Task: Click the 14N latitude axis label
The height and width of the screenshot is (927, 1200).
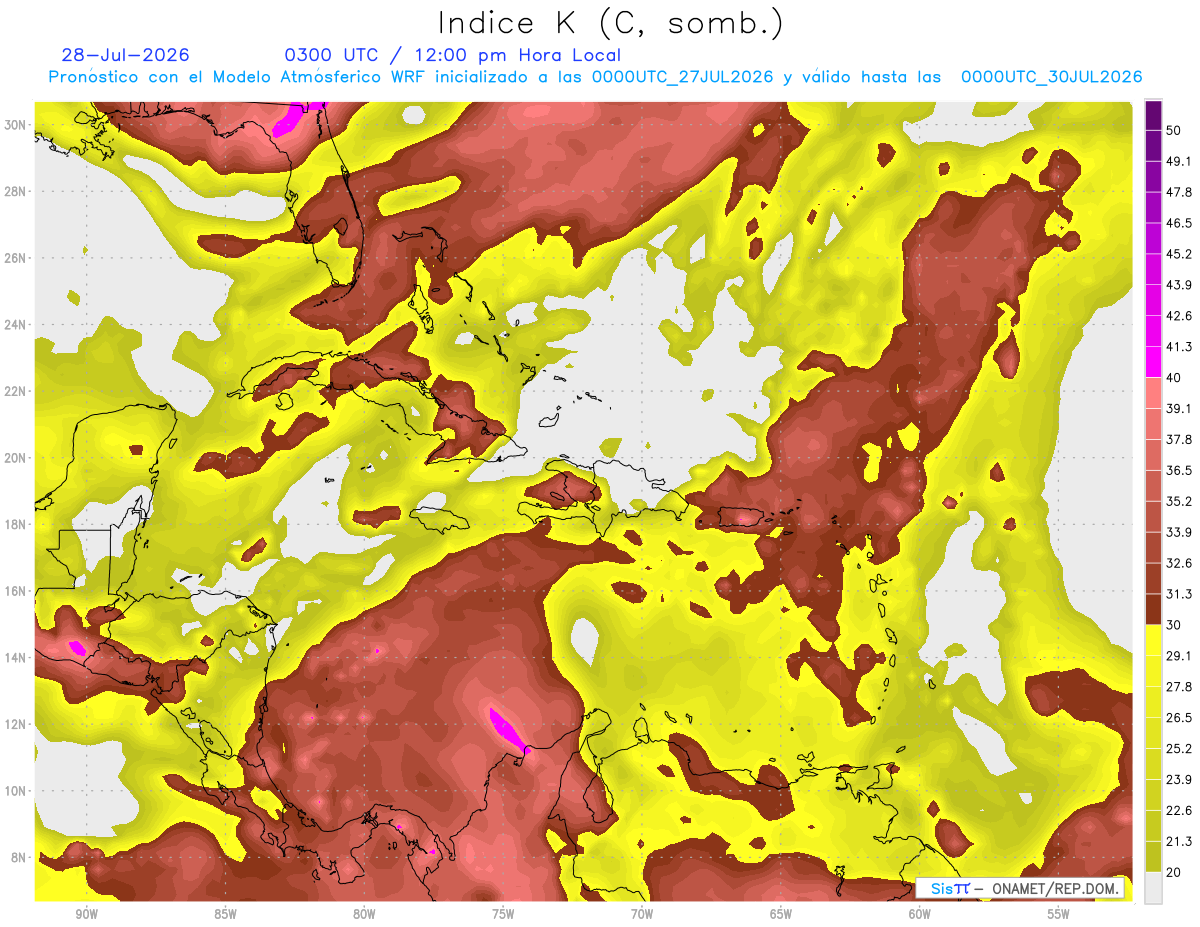Action: (x=17, y=657)
